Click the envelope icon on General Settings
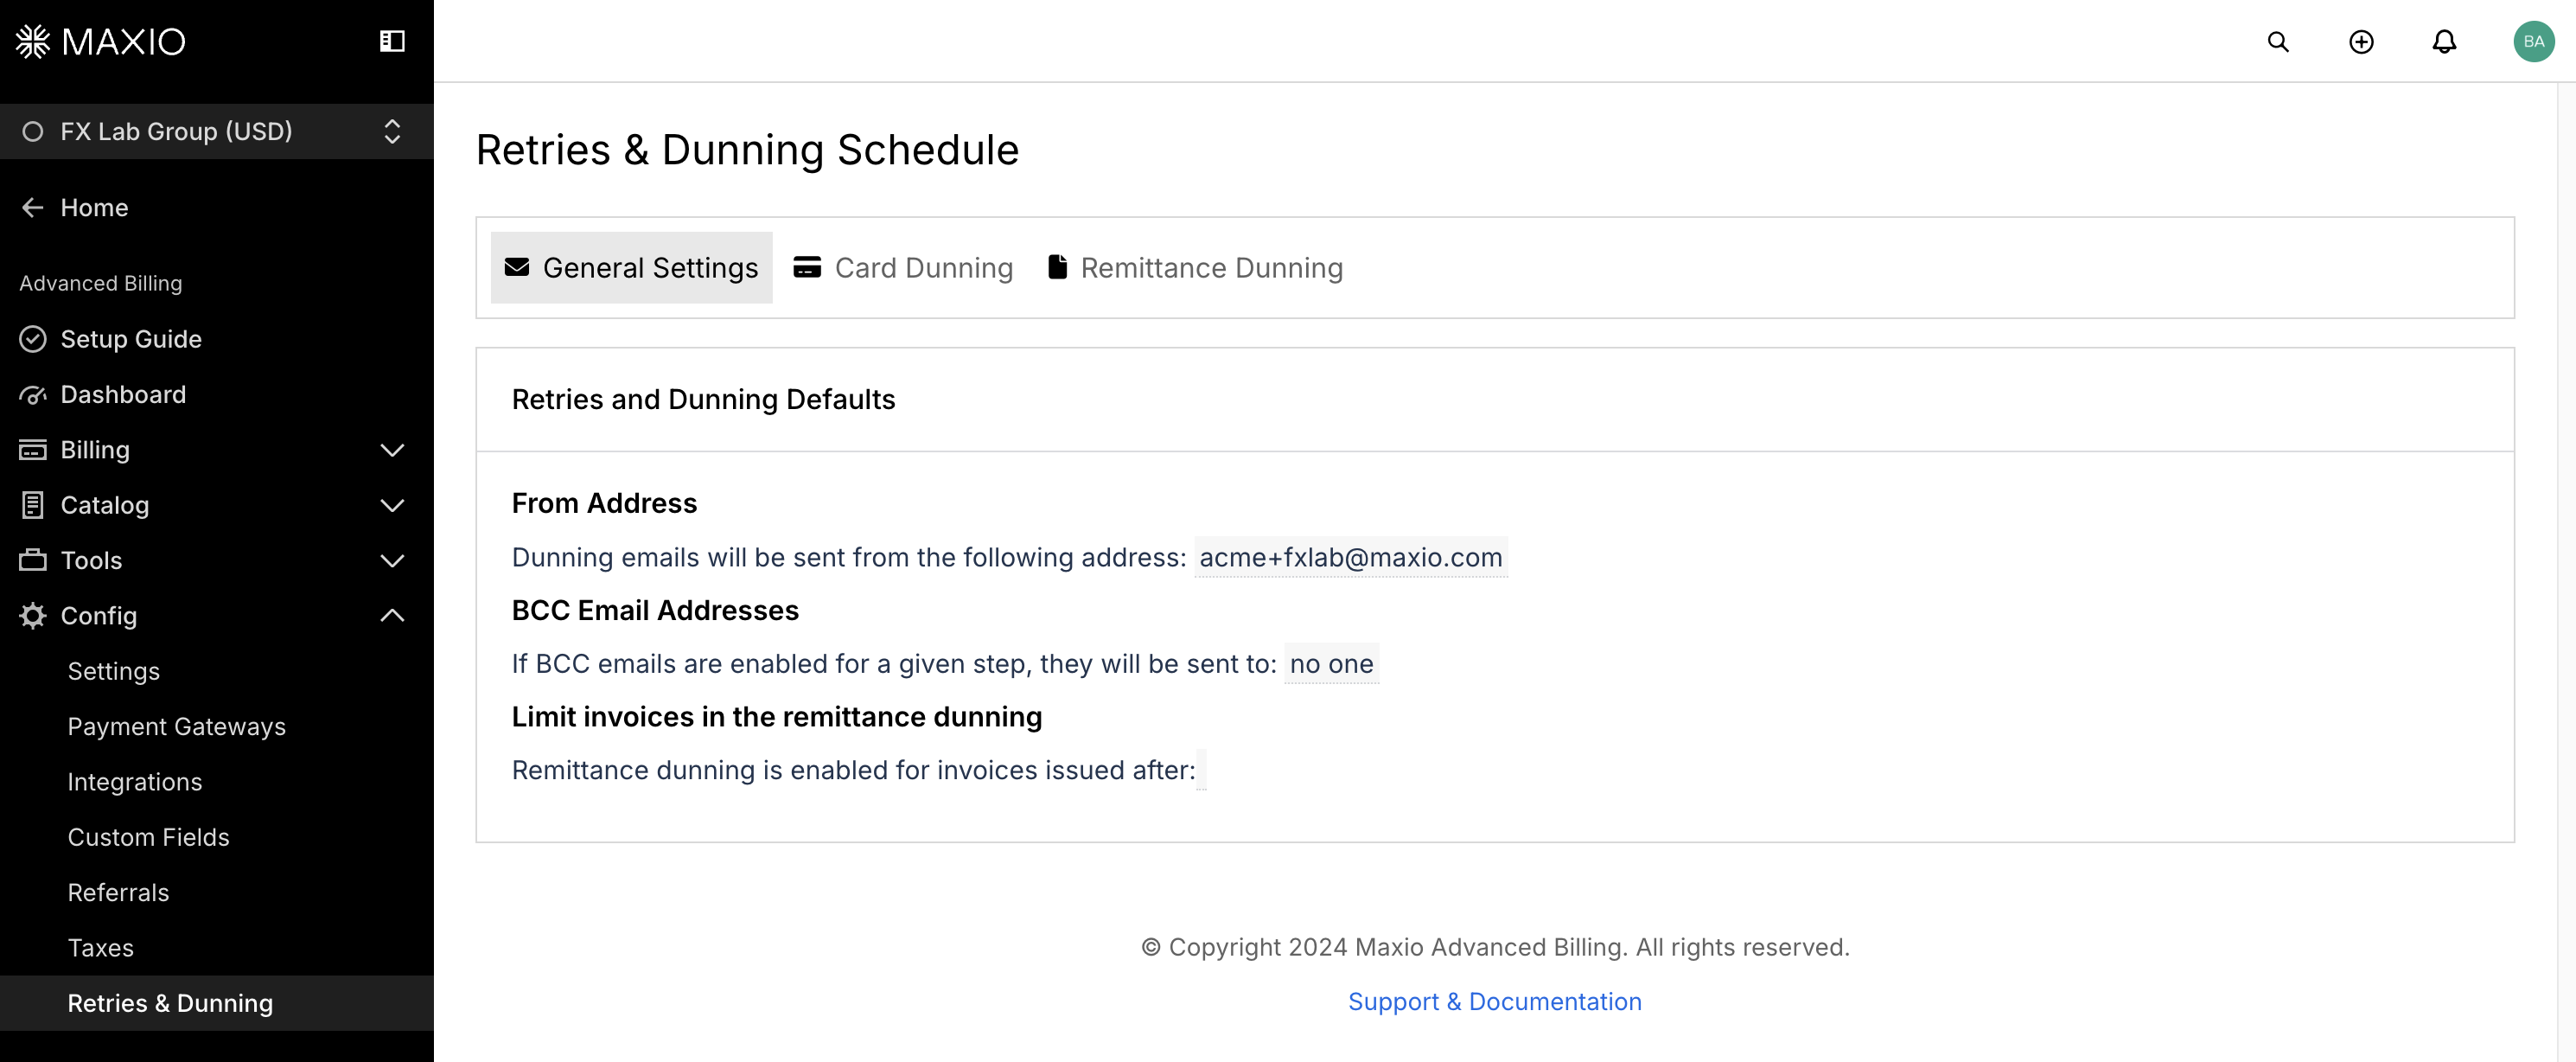Image resolution: width=2576 pixels, height=1062 pixels. pos(517,267)
